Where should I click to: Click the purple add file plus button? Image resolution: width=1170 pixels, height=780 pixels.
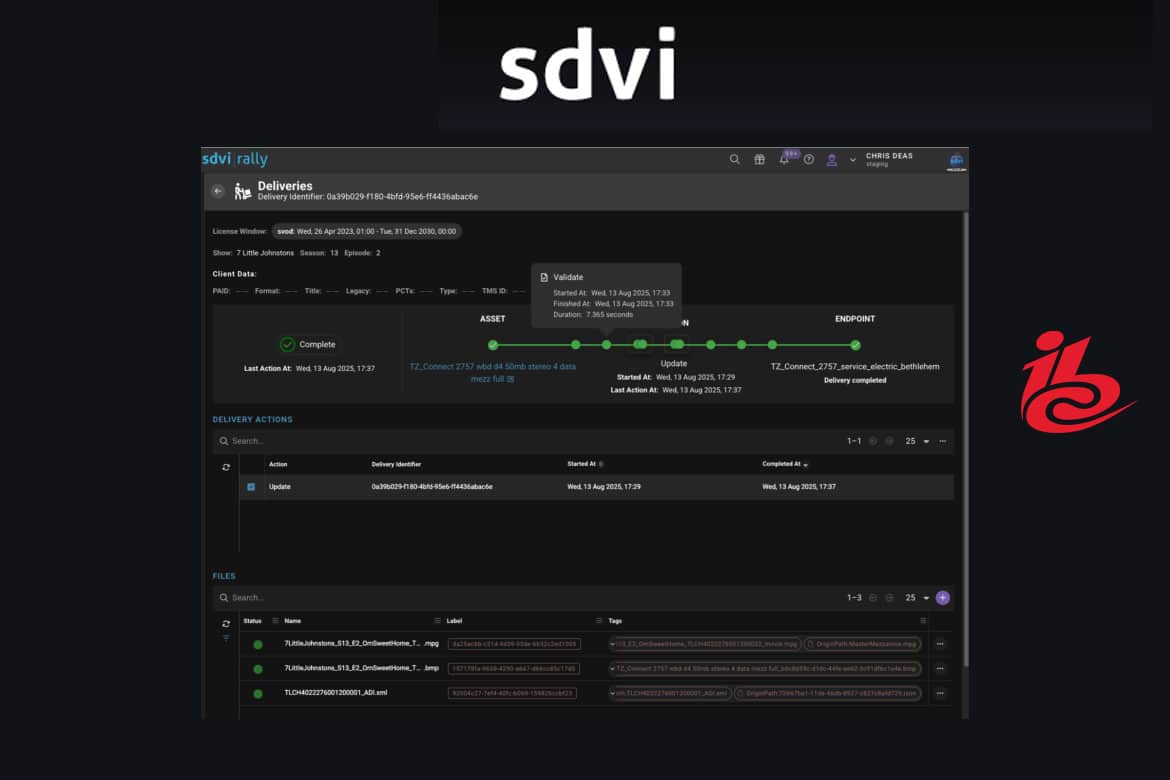(943, 598)
